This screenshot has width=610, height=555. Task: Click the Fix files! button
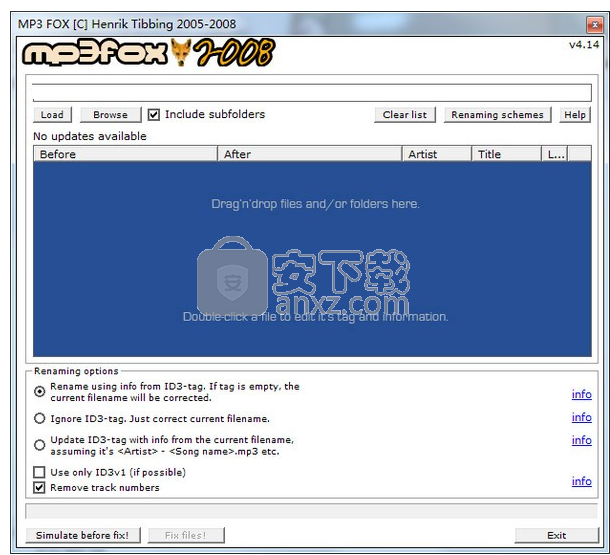coord(186,535)
